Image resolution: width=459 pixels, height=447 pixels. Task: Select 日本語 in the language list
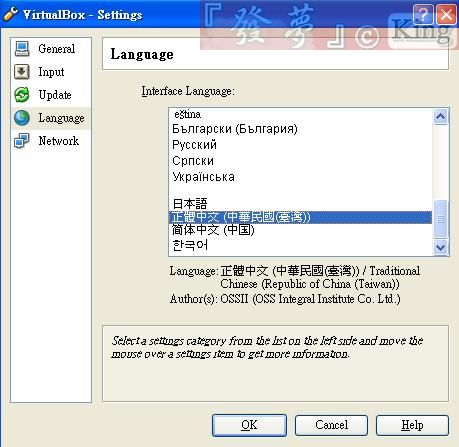300,203
